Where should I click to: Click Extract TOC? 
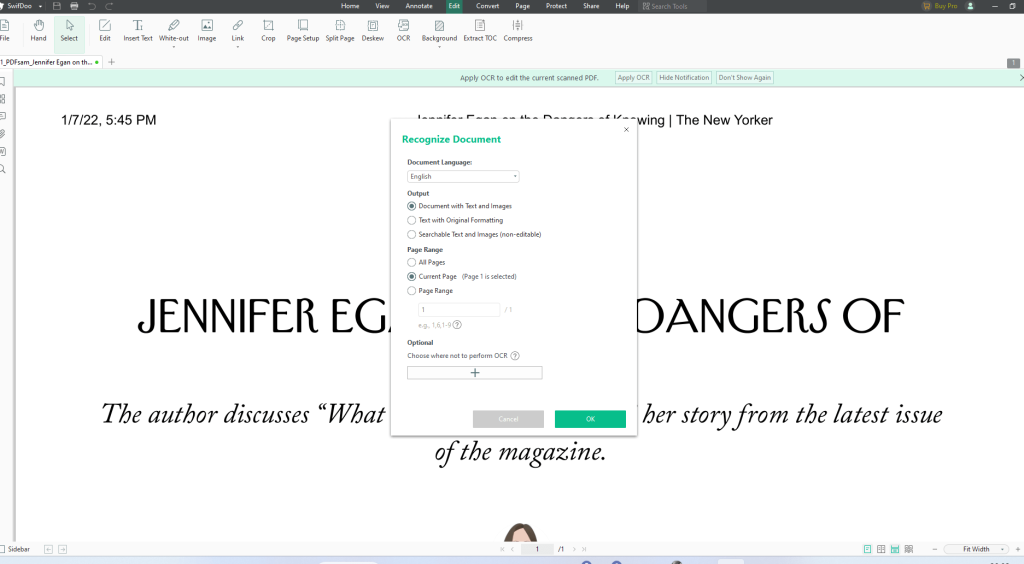480,31
